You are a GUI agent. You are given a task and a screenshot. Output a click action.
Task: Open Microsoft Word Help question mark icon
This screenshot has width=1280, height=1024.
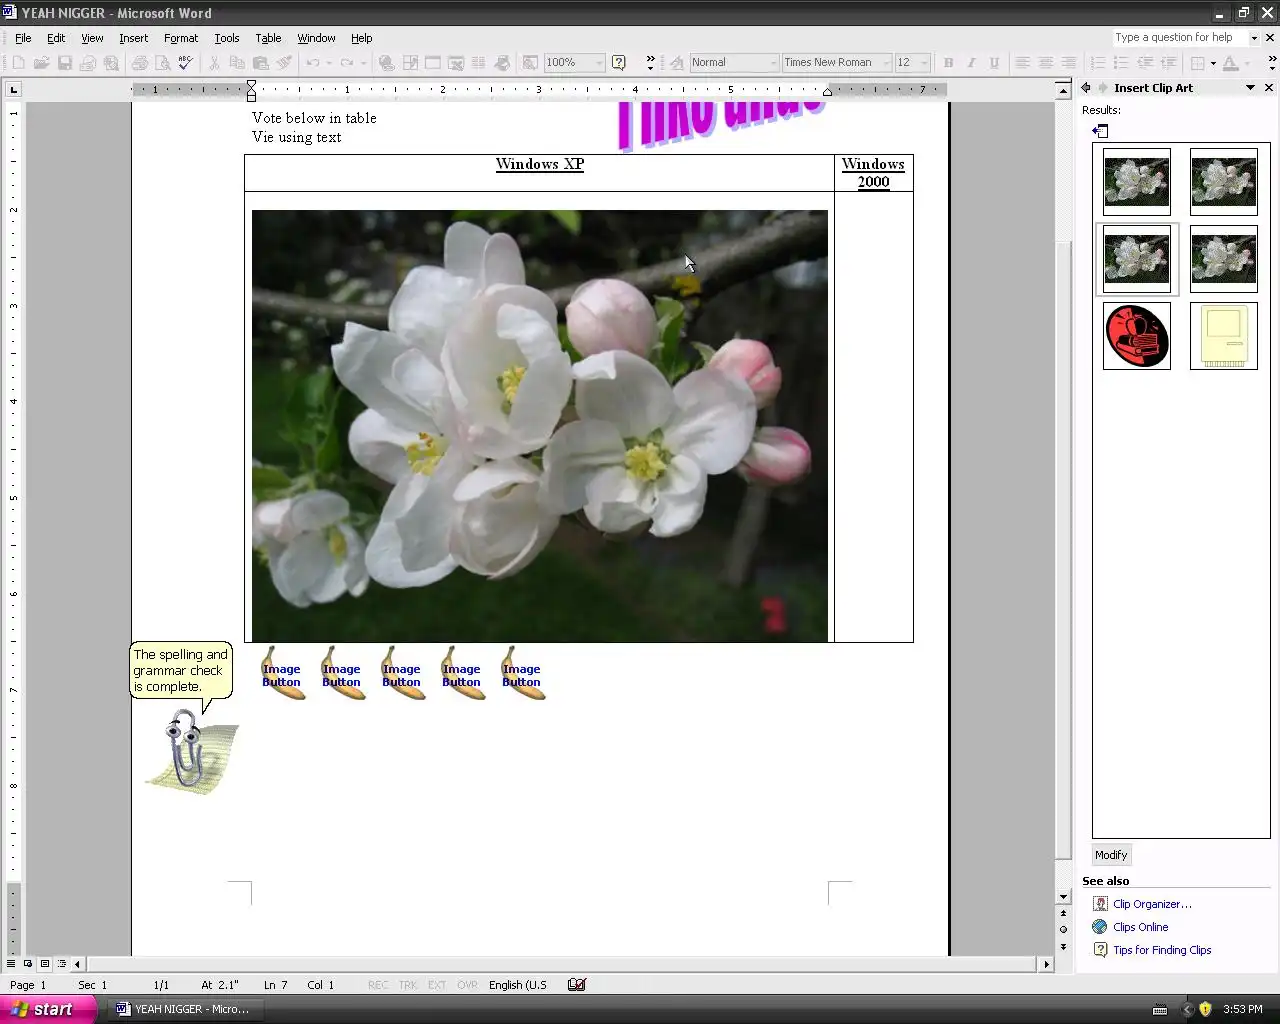click(619, 62)
